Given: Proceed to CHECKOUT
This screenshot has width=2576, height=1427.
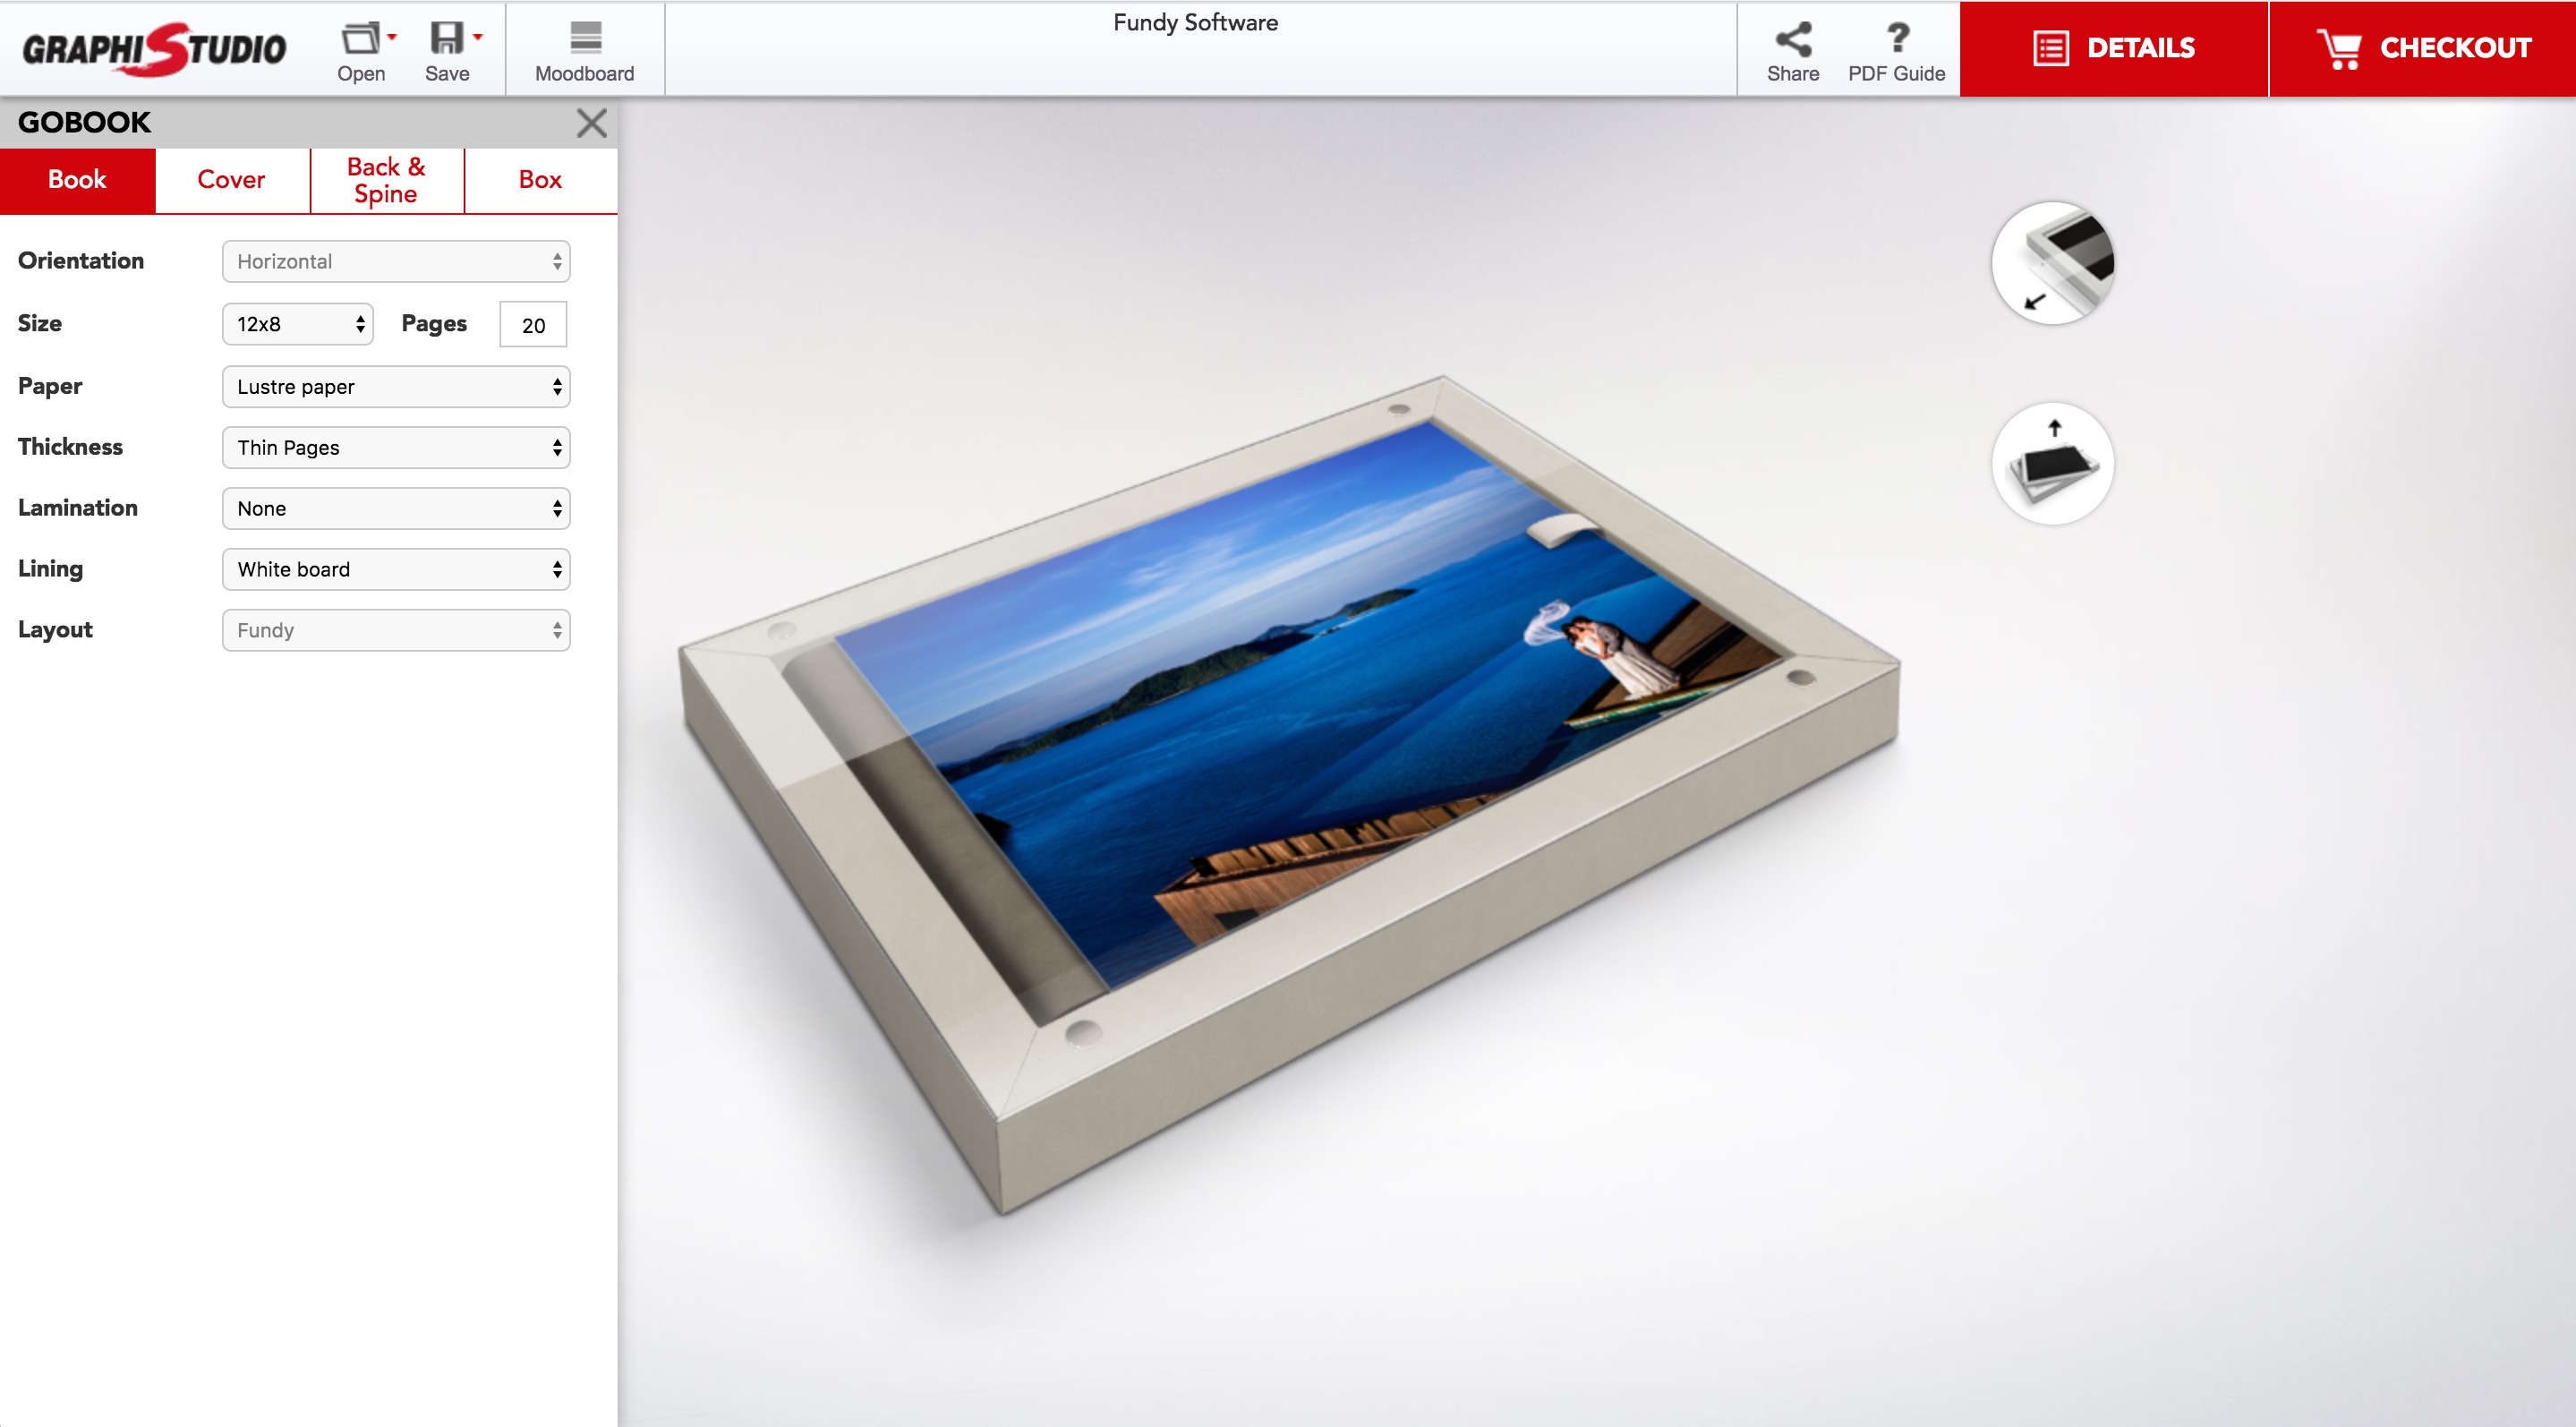Looking at the screenshot, I should click(x=2423, y=48).
